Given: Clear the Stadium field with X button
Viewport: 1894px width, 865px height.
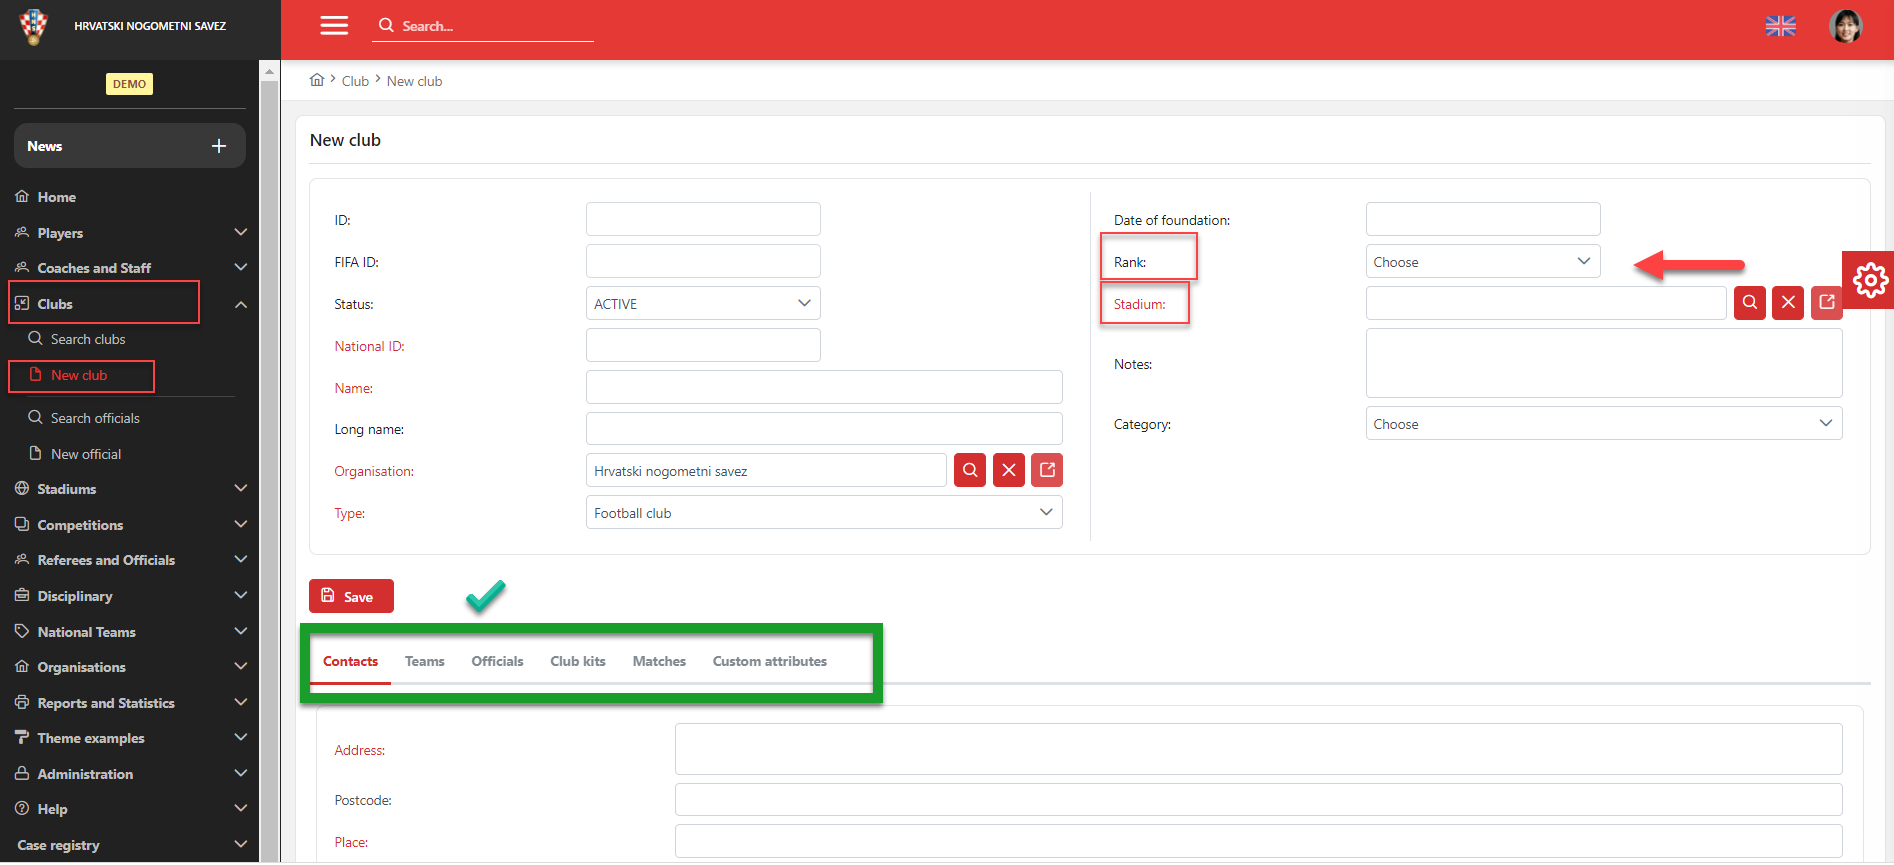Looking at the screenshot, I should [1788, 303].
